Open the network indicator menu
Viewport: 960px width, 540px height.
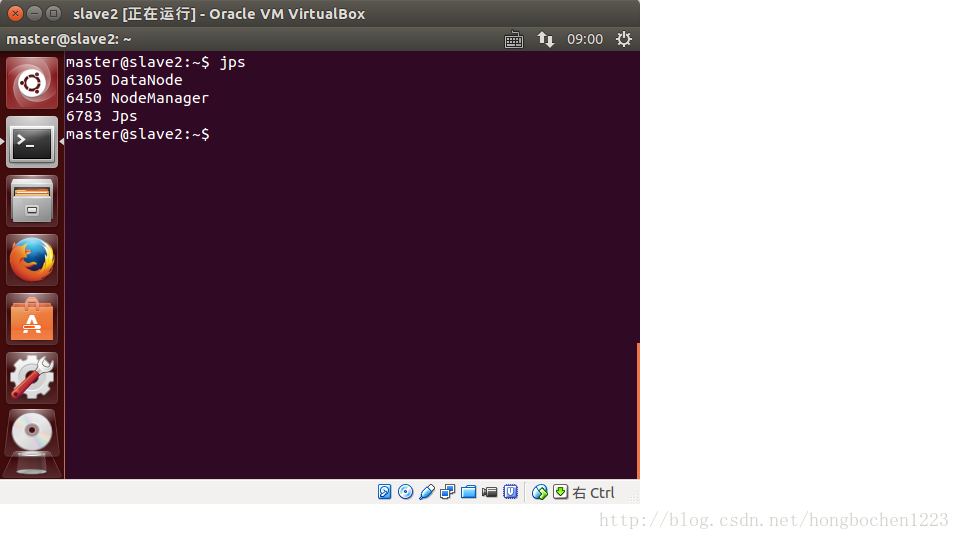click(x=546, y=39)
